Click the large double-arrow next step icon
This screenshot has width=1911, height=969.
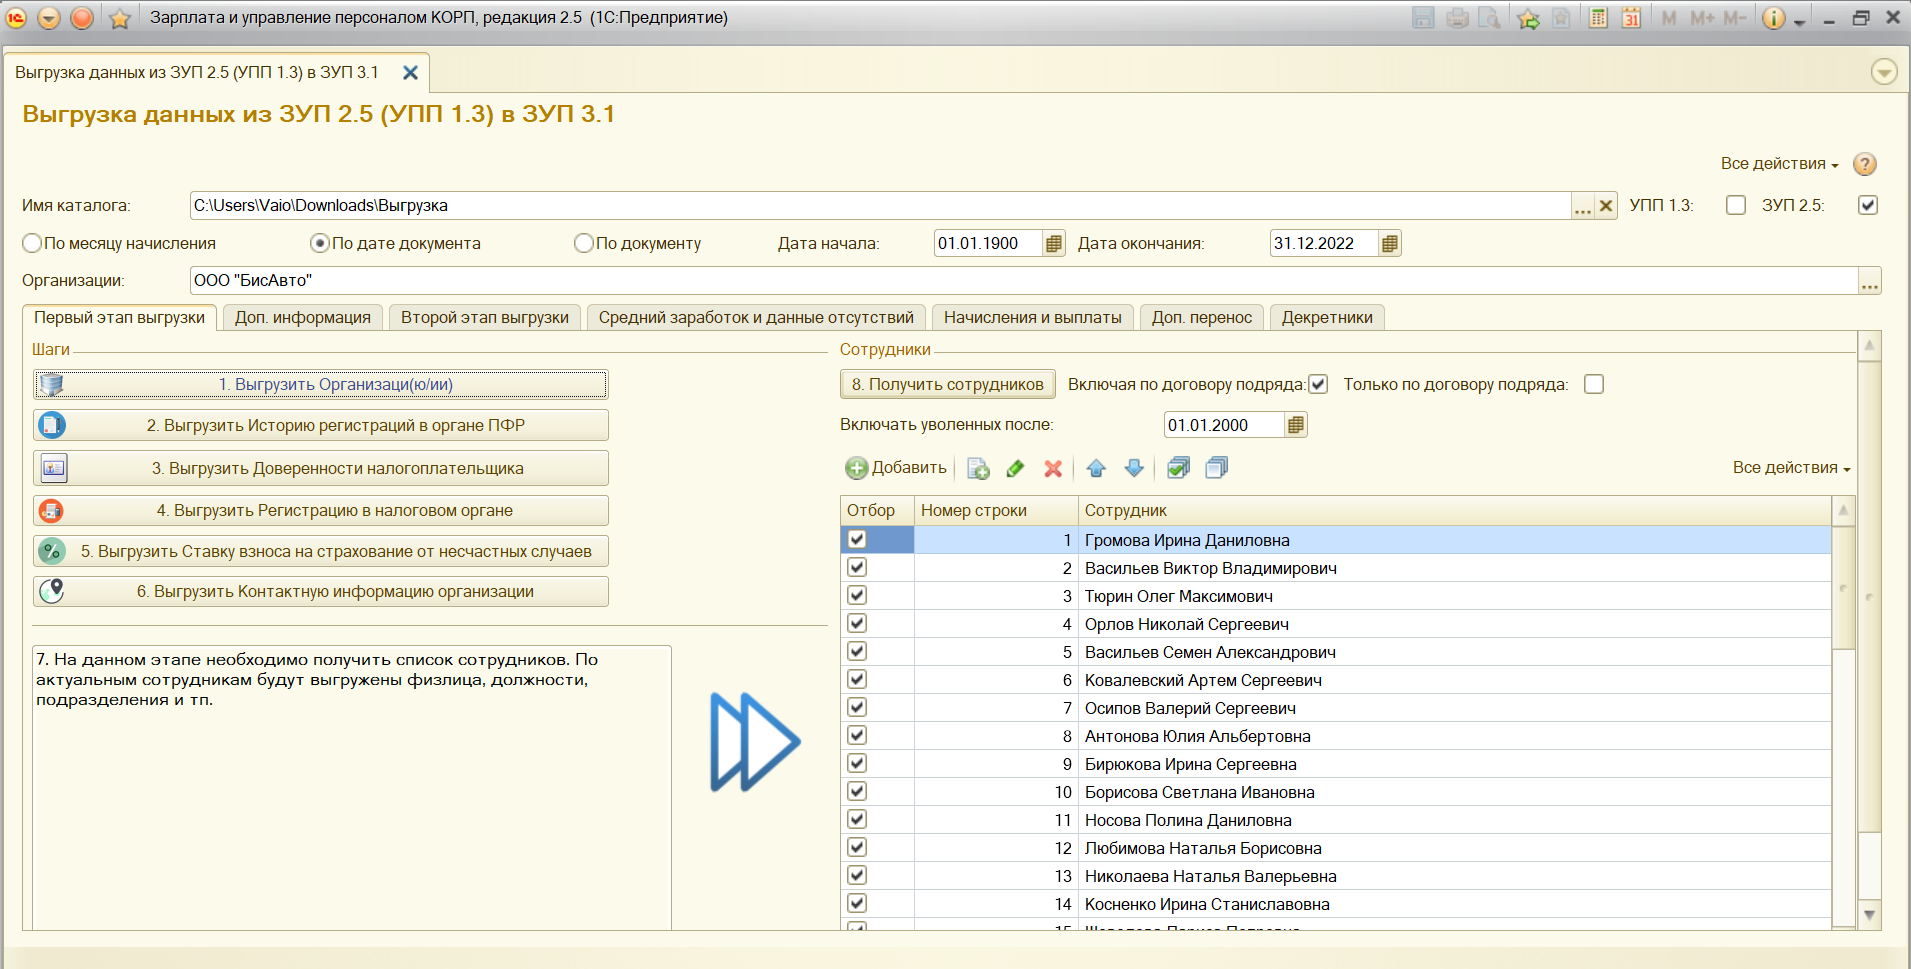tap(755, 742)
